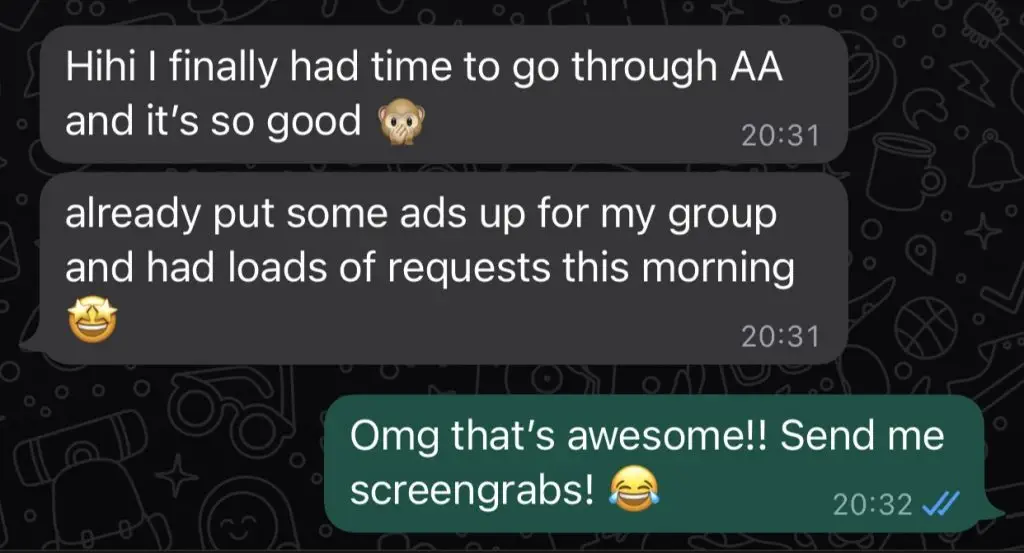This screenshot has height=553, width=1024.
Task: Click the laughing tears emoji
Action: coord(633,488)
